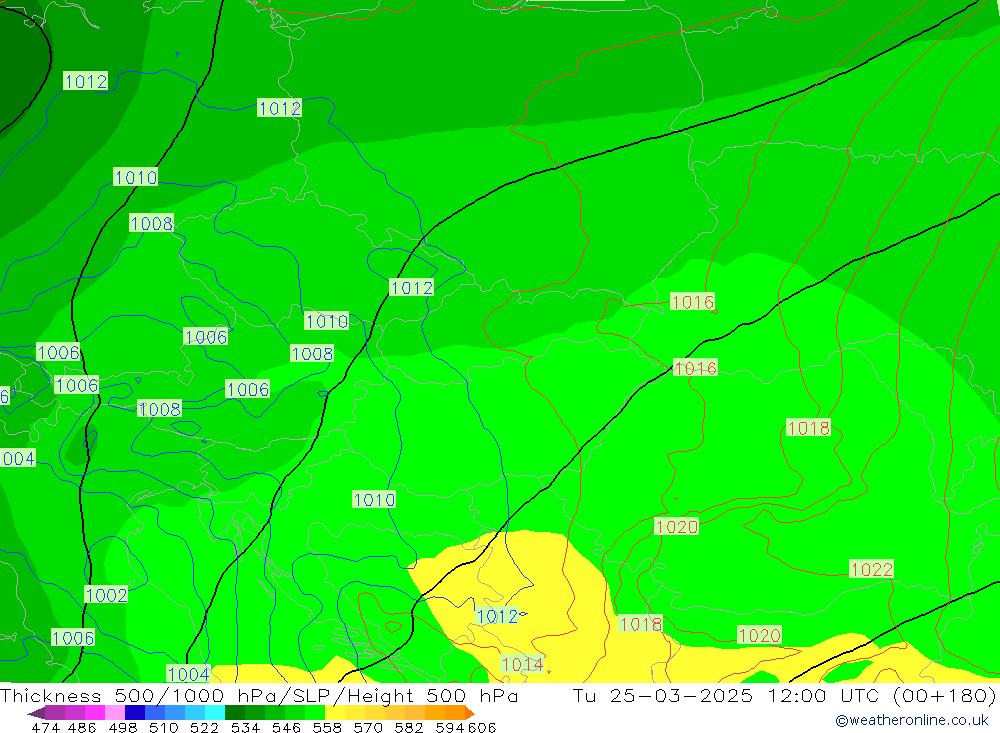Select the darkest green legend swatch above 534
The width and height of the screenshot is (1000, 733).
point(234,712)
